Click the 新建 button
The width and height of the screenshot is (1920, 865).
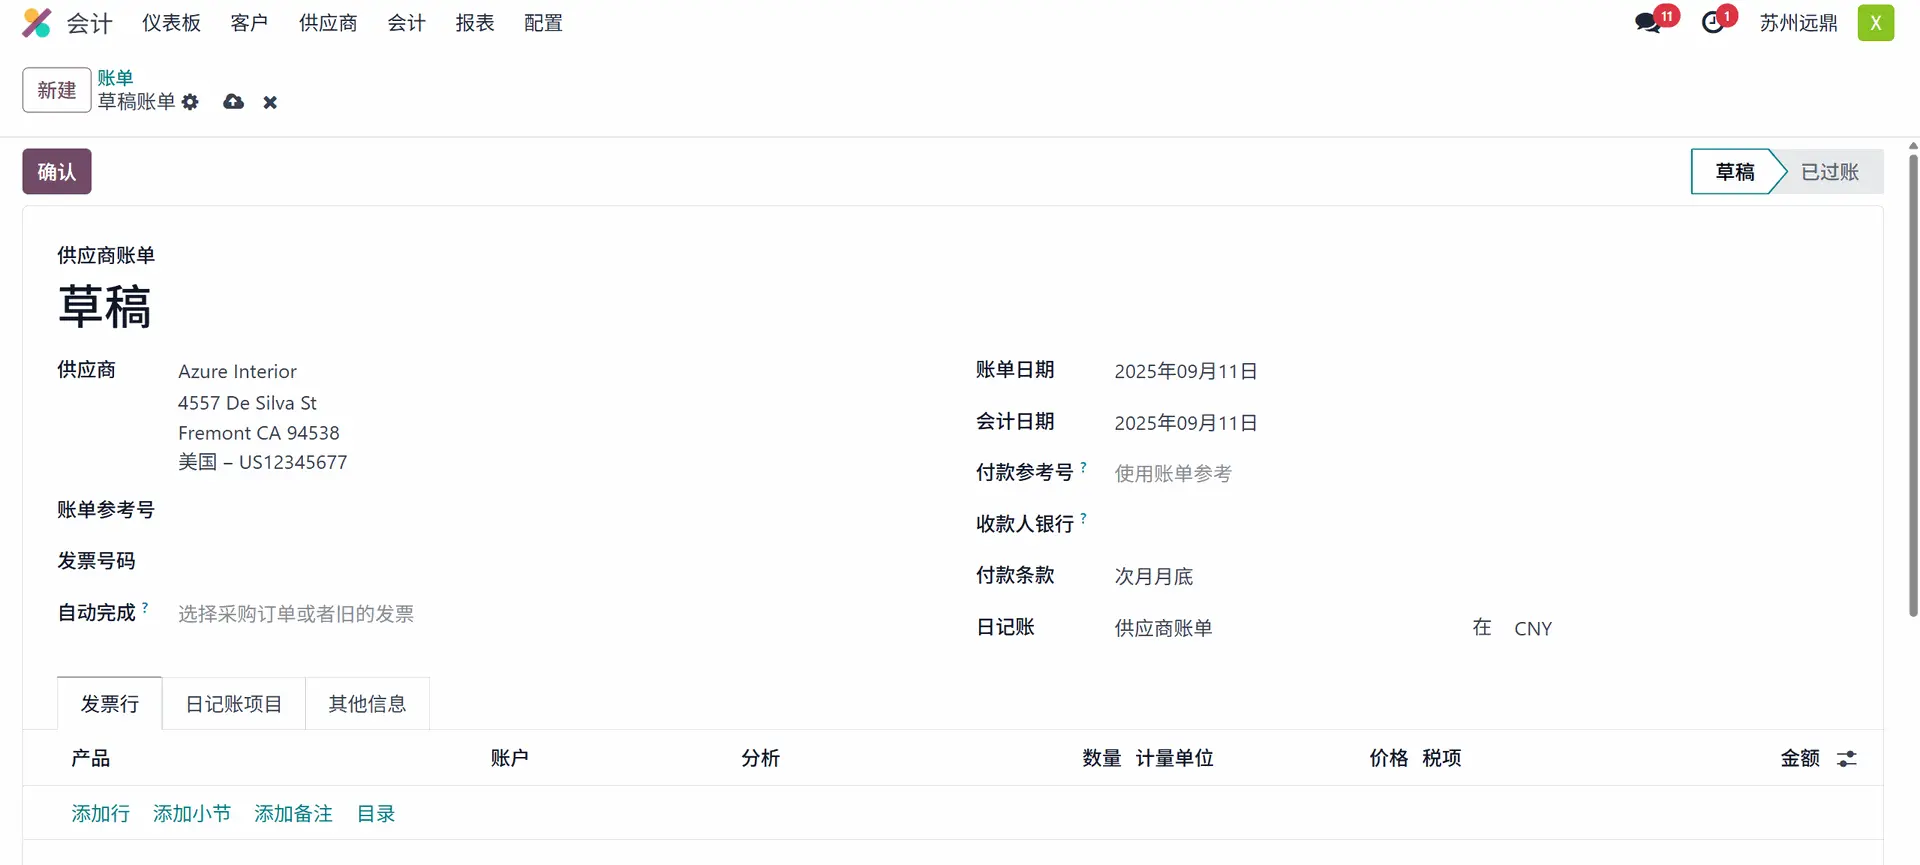point(57,90)
